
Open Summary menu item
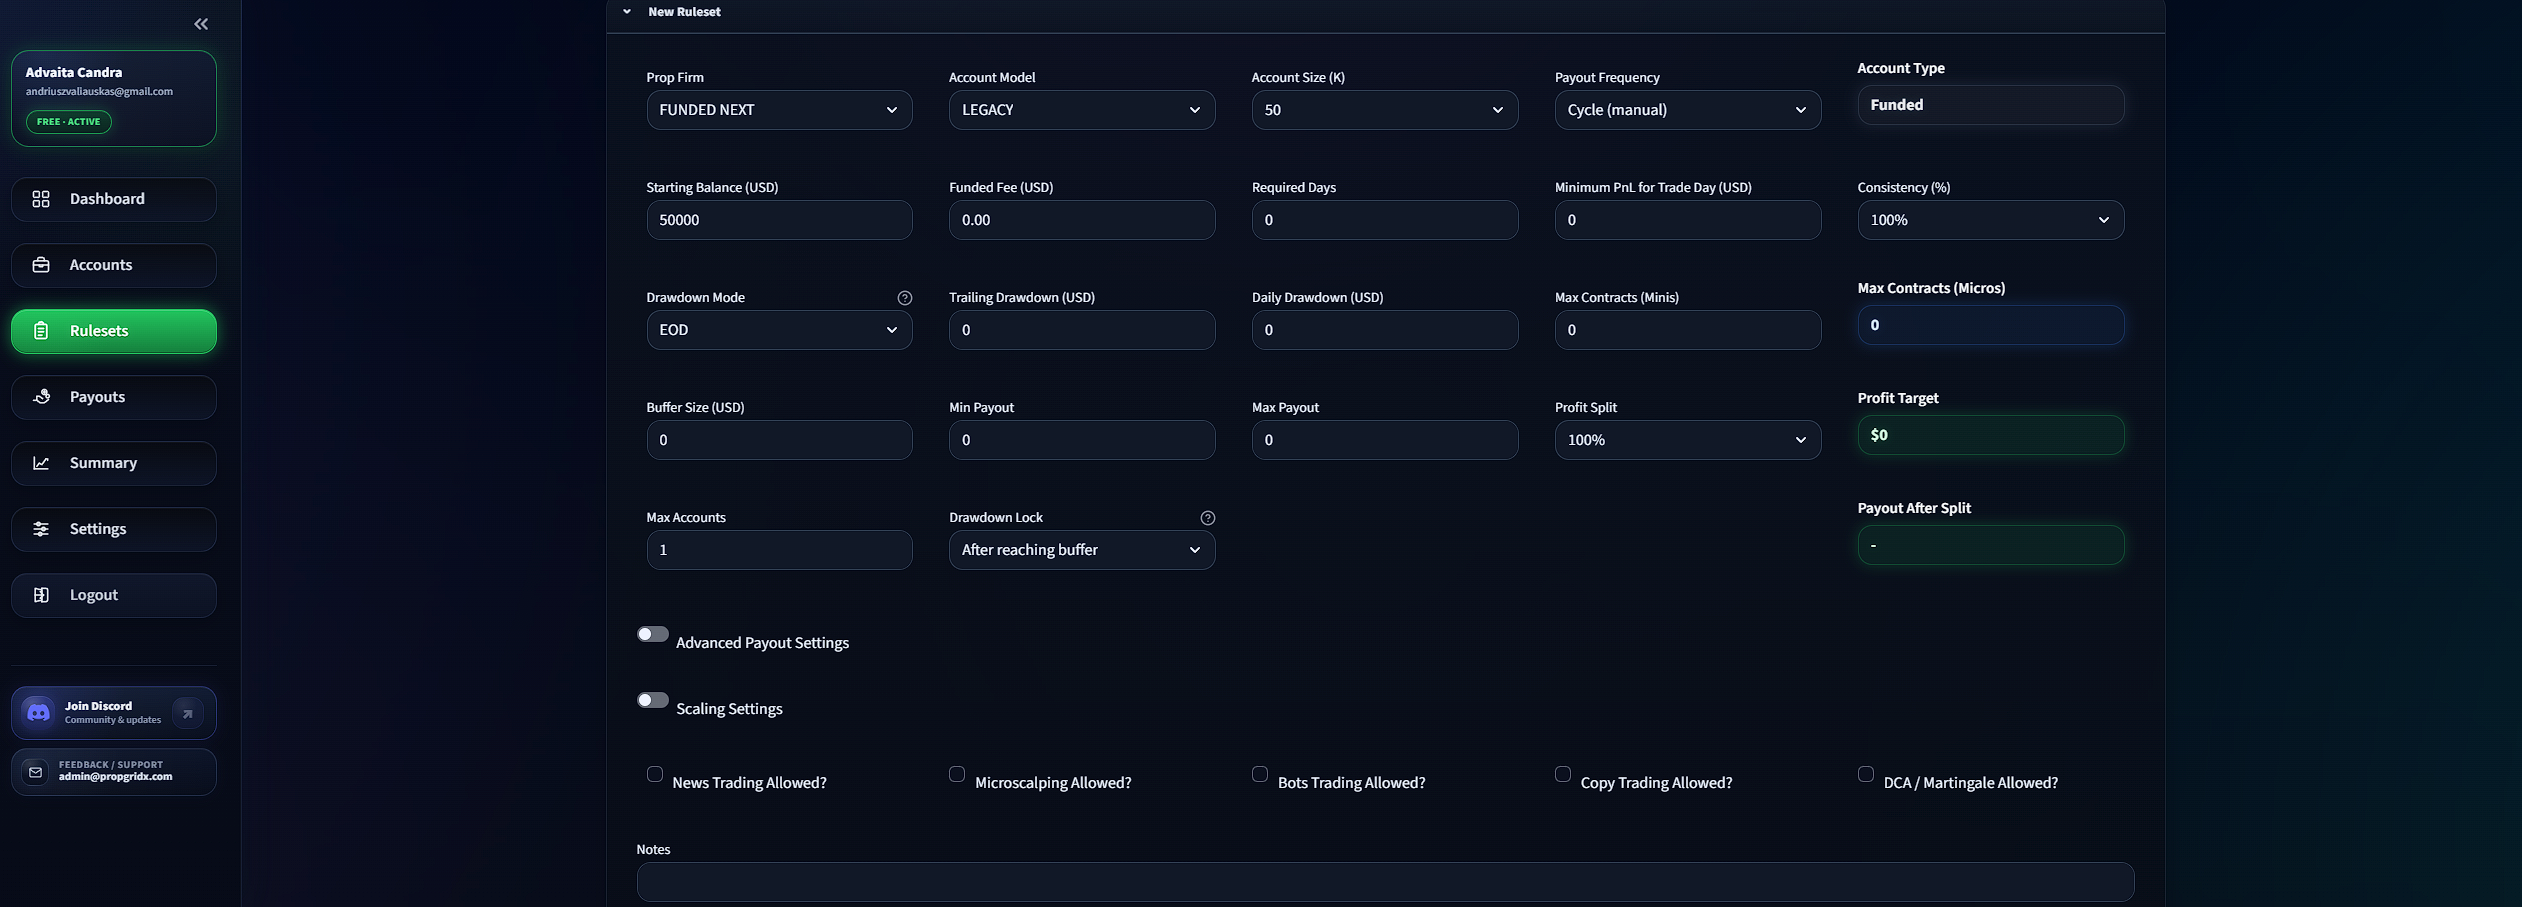point(114,463)
